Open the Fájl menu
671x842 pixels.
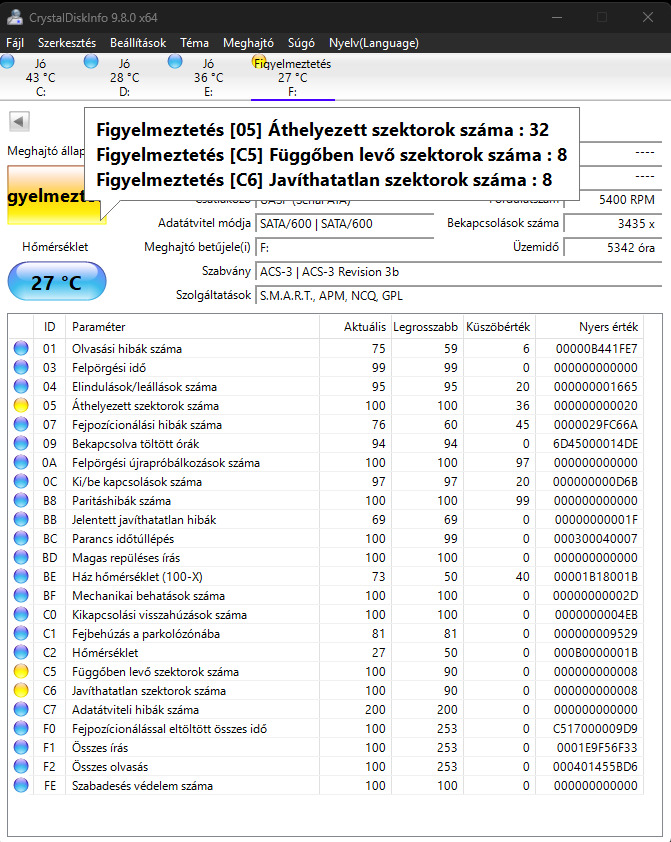(15, 43)
